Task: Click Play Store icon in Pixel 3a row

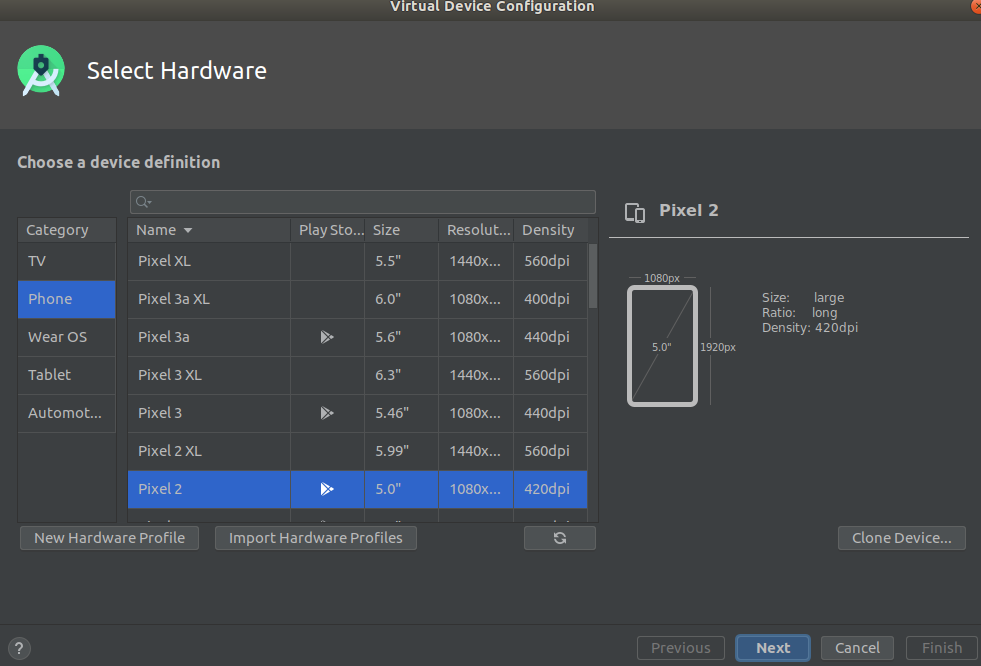Action: (327, 337)
